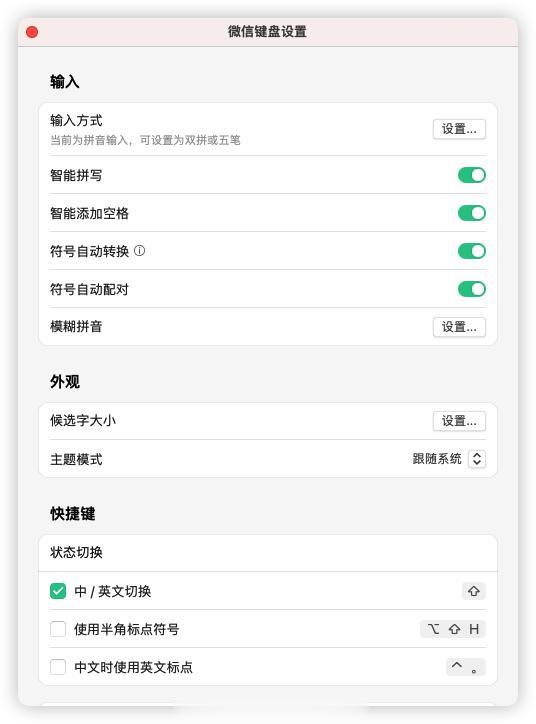Click the 输入方式 description text
The image size is (536, 724).
click(x=145, y=140)
